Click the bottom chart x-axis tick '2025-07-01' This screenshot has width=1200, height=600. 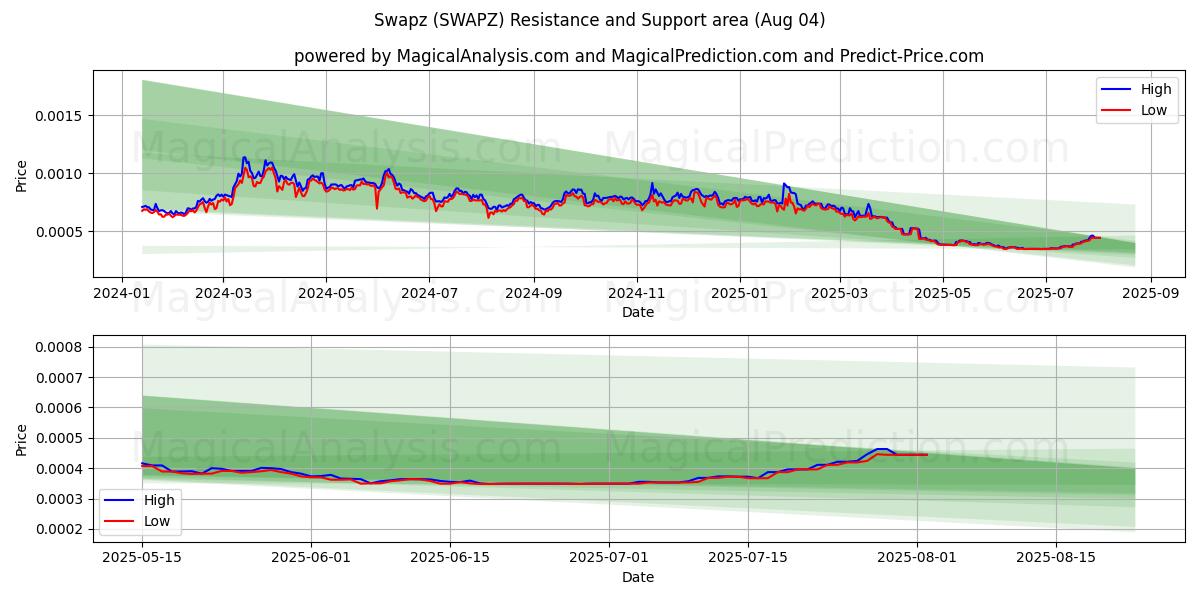coord(609,559)
